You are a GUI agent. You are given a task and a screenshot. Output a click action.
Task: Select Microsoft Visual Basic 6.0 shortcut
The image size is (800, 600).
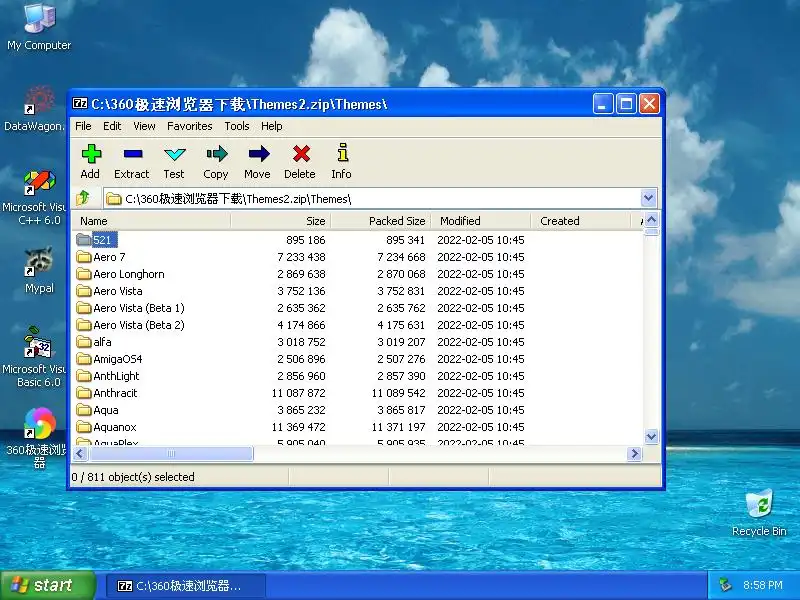click(x=35, y=357)
